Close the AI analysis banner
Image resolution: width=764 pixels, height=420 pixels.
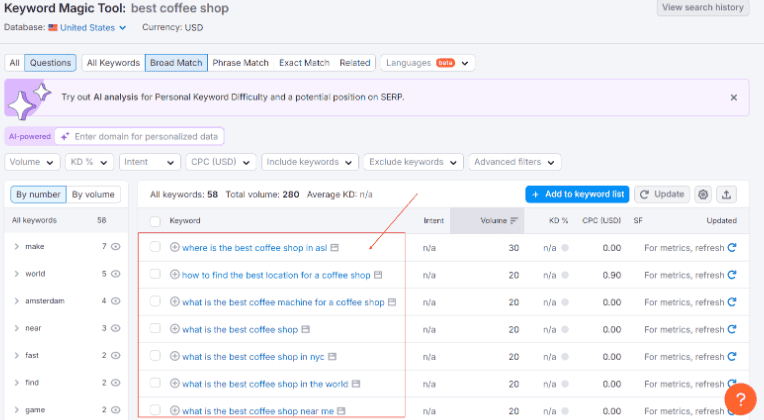click(733, 98)
